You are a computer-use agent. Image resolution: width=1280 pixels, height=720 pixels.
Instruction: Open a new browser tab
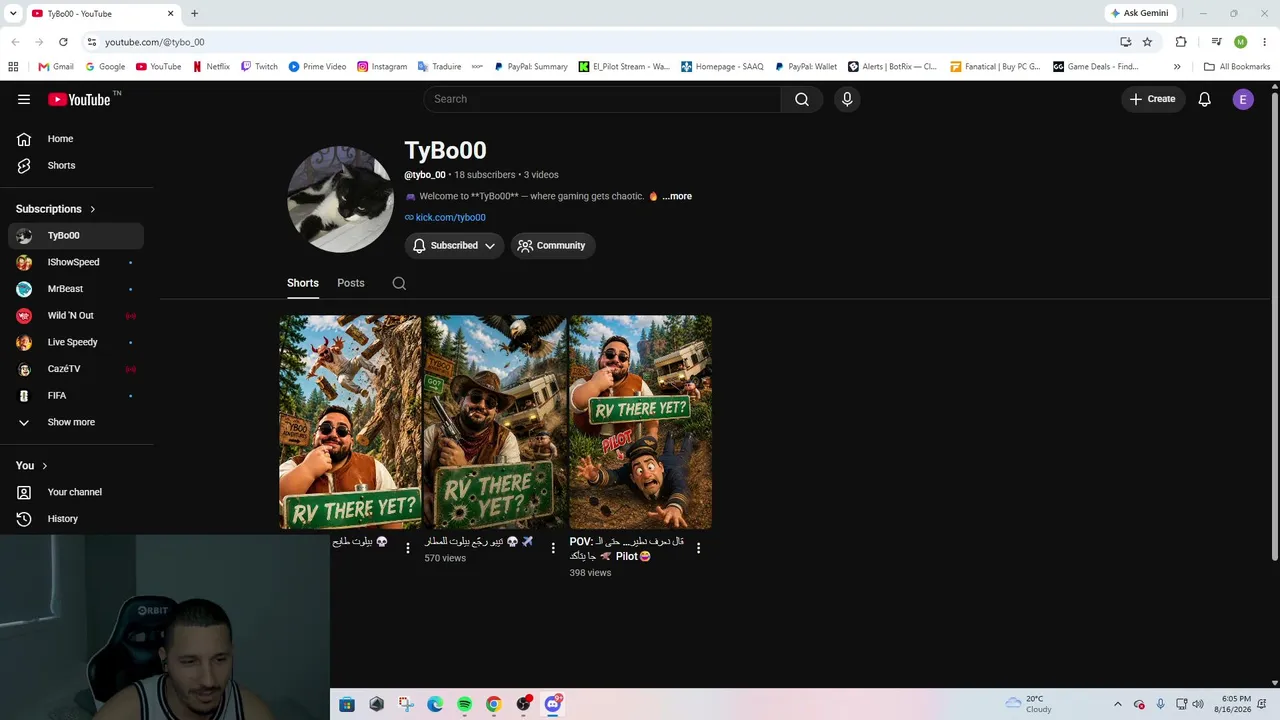194,13
